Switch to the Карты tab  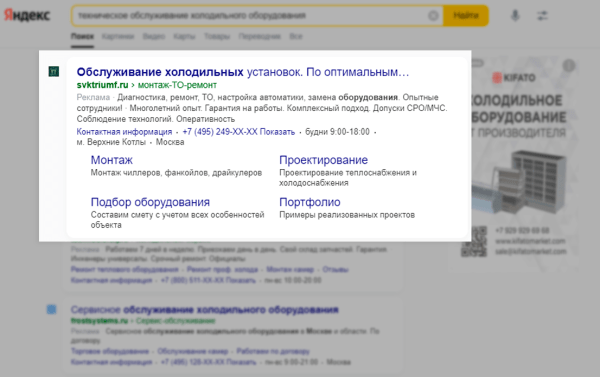click(184, 36)
